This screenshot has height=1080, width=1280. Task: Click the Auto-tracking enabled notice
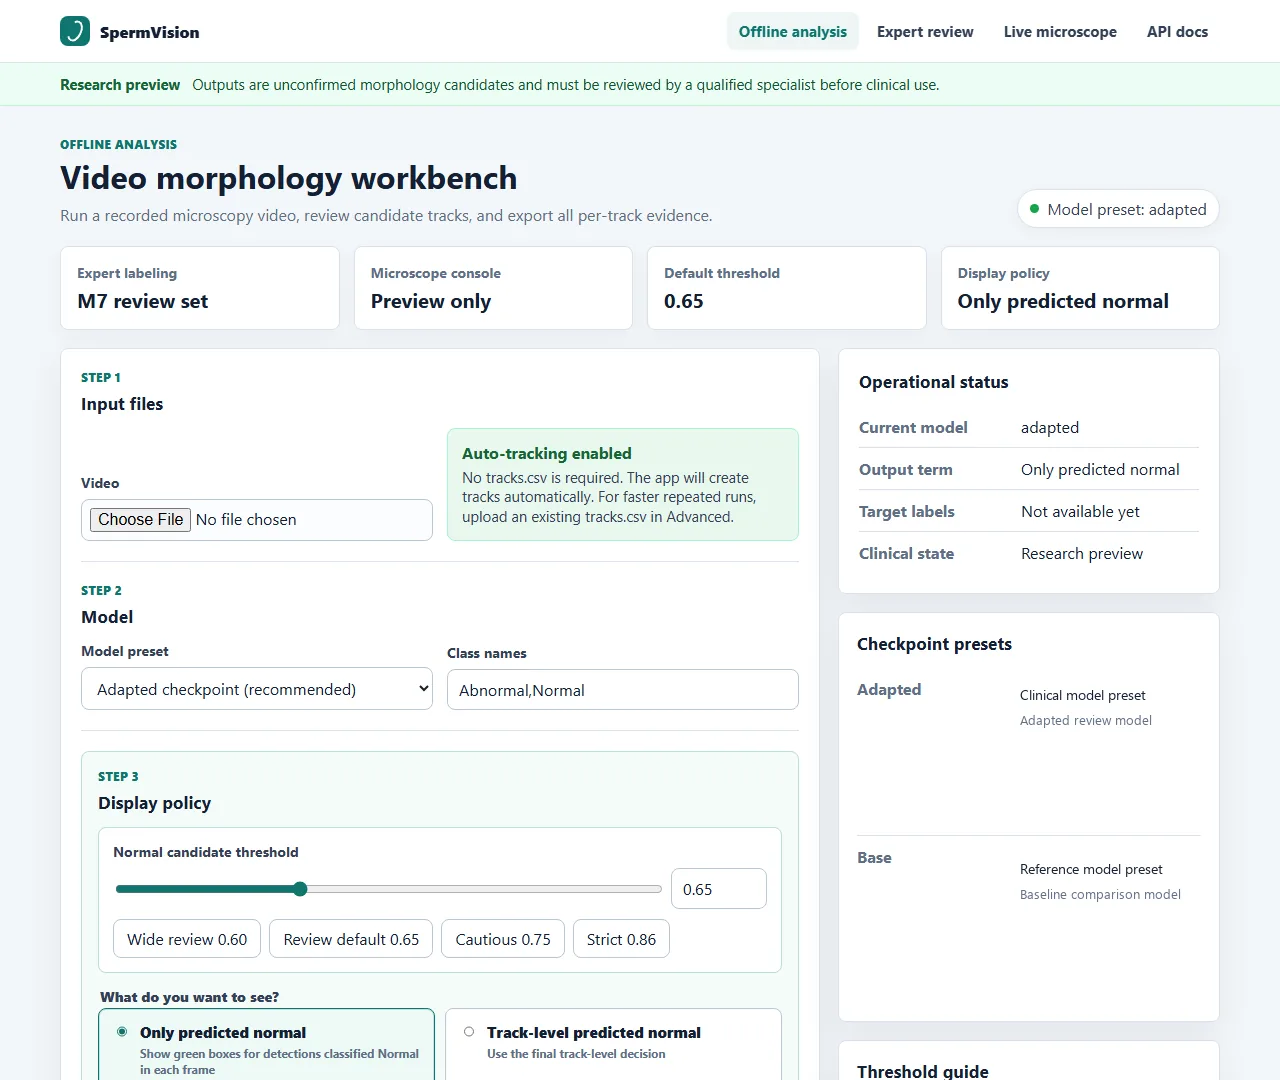[x=623, y=484]
